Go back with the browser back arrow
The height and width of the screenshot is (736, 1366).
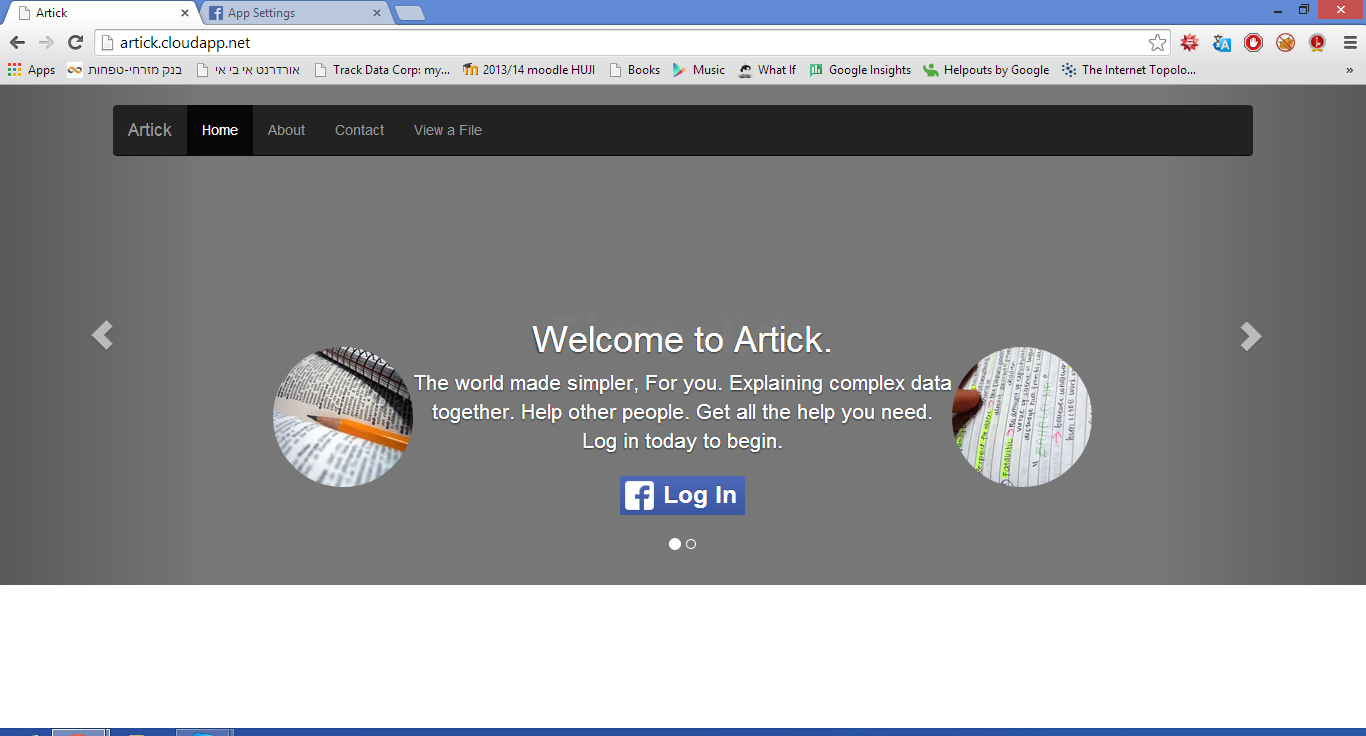(x=17, y=43)
